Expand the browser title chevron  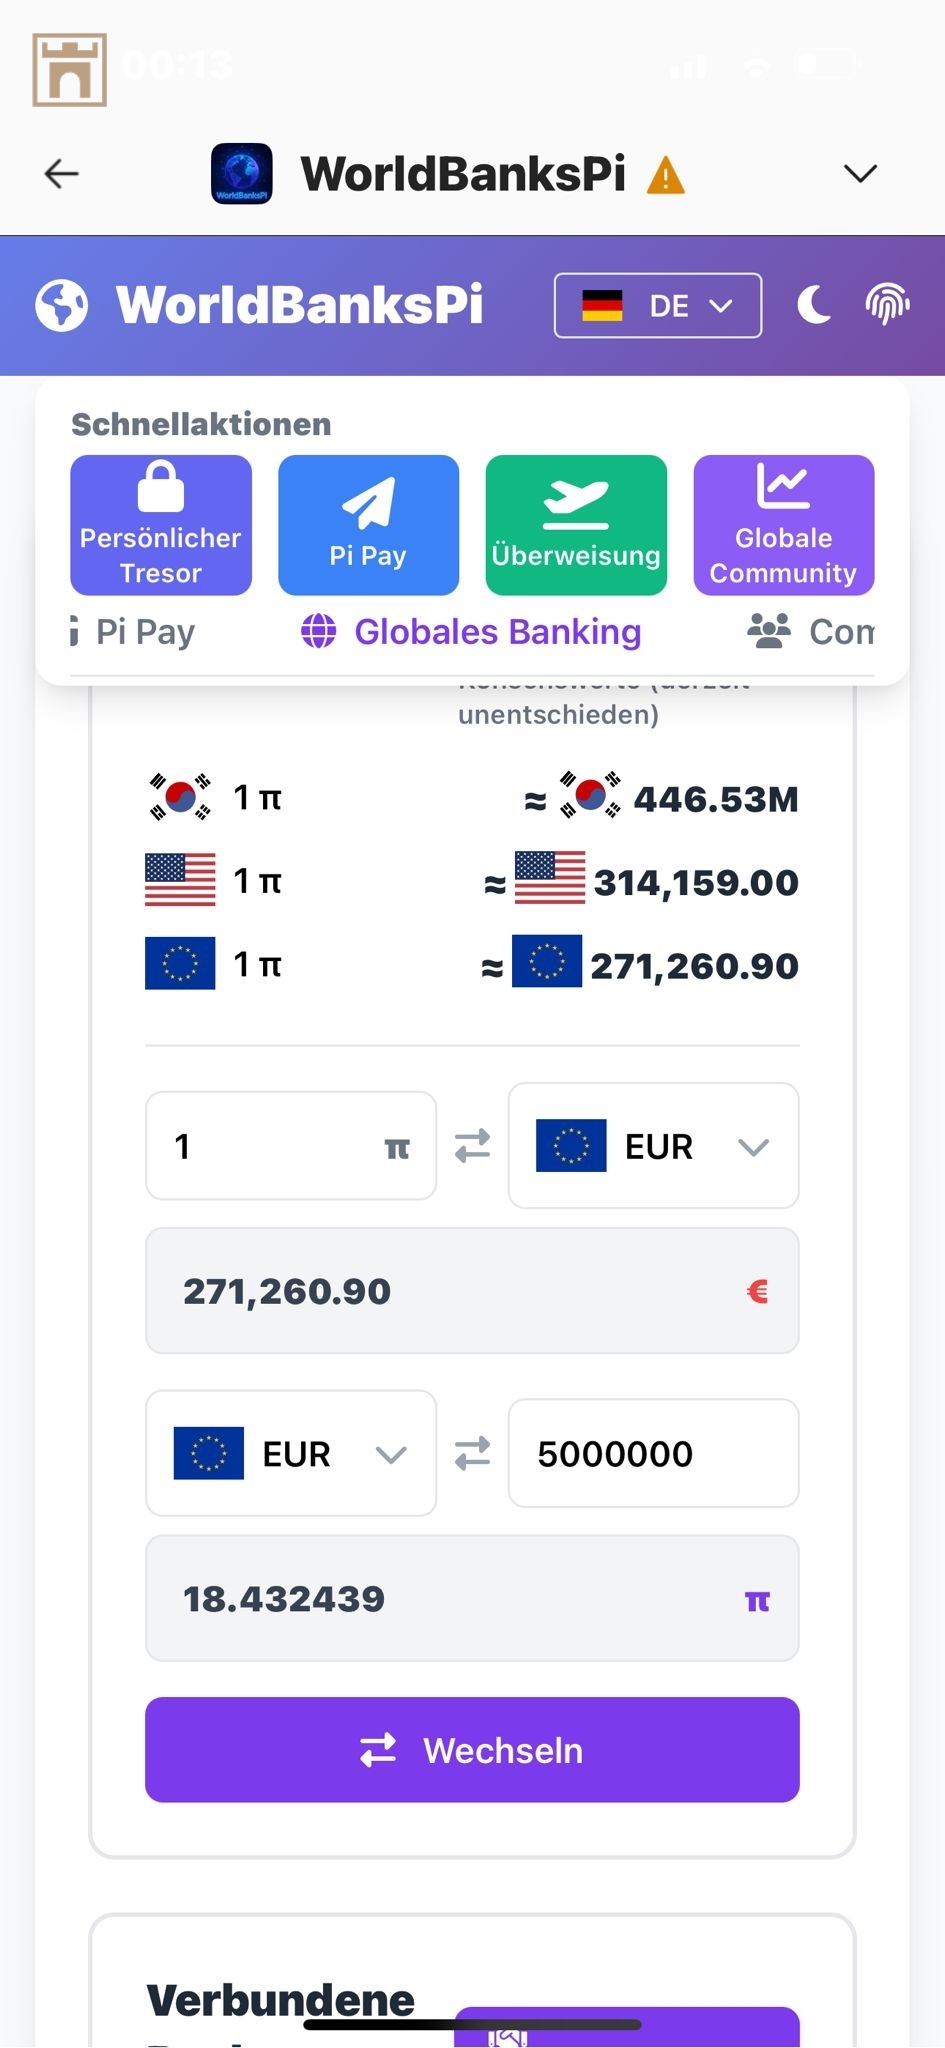click(860, 174)
